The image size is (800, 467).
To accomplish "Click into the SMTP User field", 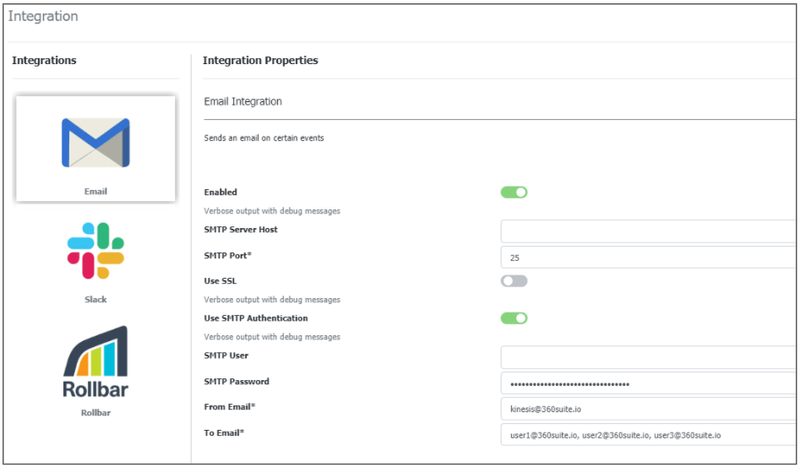I will [x=648, y=357].
